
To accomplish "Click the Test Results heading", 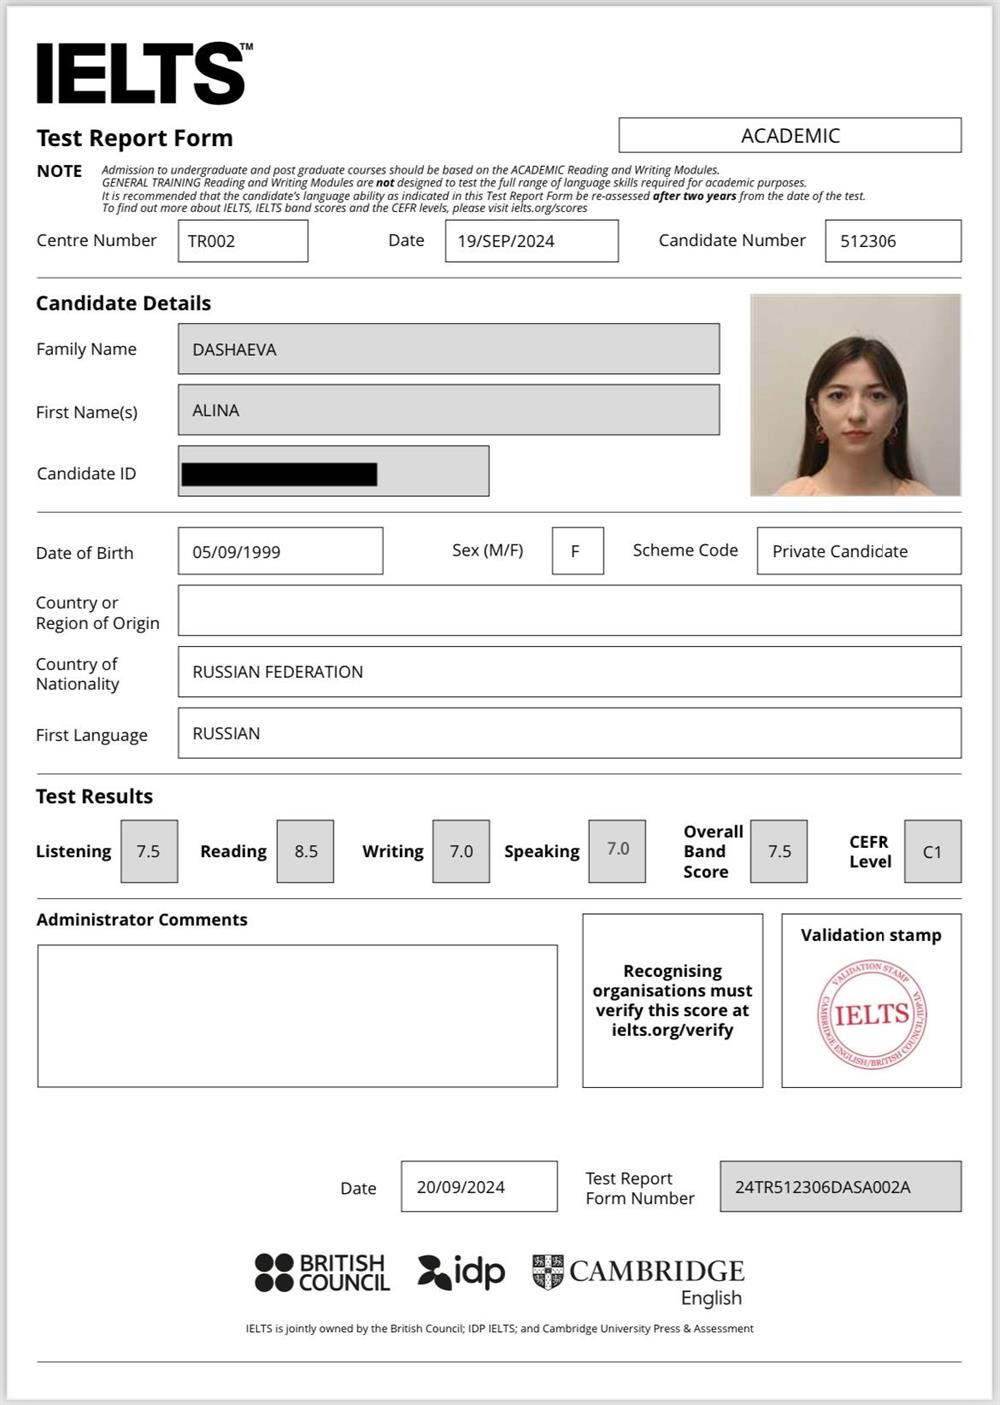I will (95, 796).
